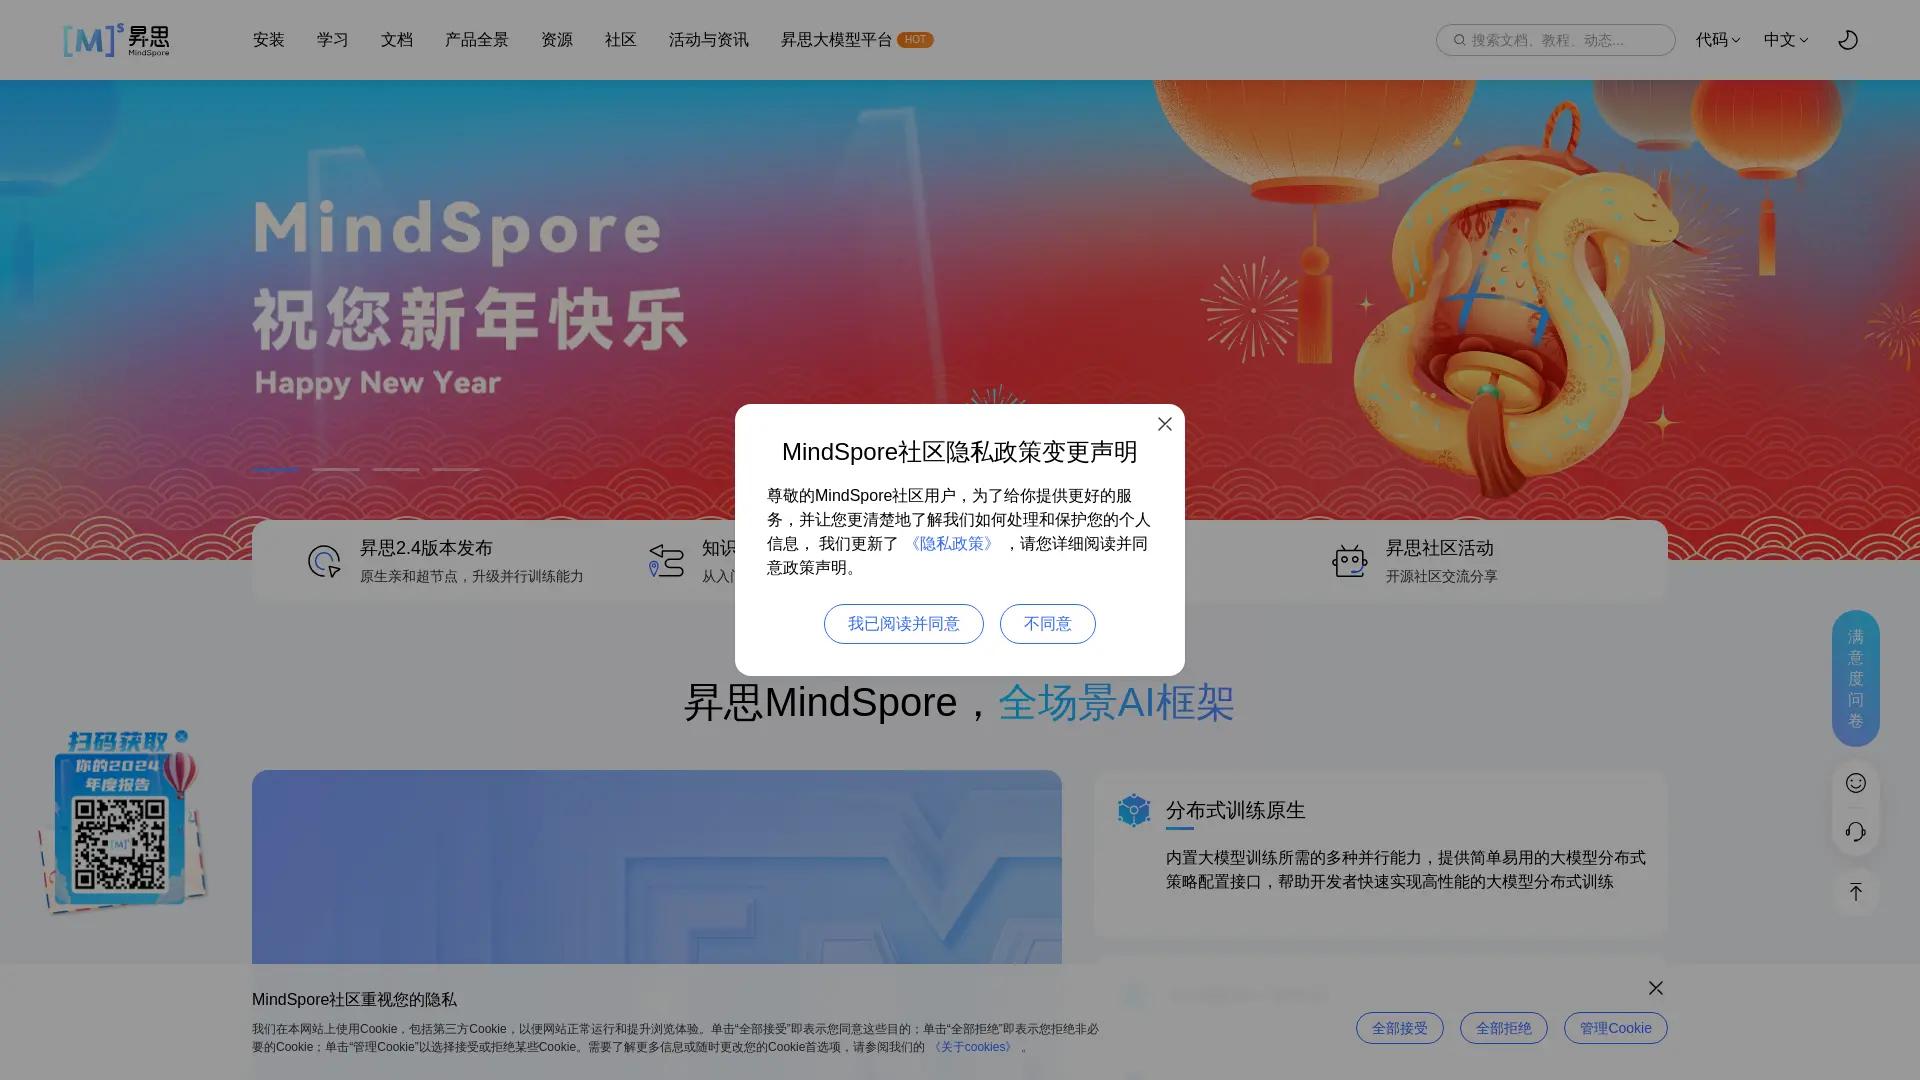Click the 分布式训练原生 hexagon icon

pyautogui.click(x=1133, y=810)
